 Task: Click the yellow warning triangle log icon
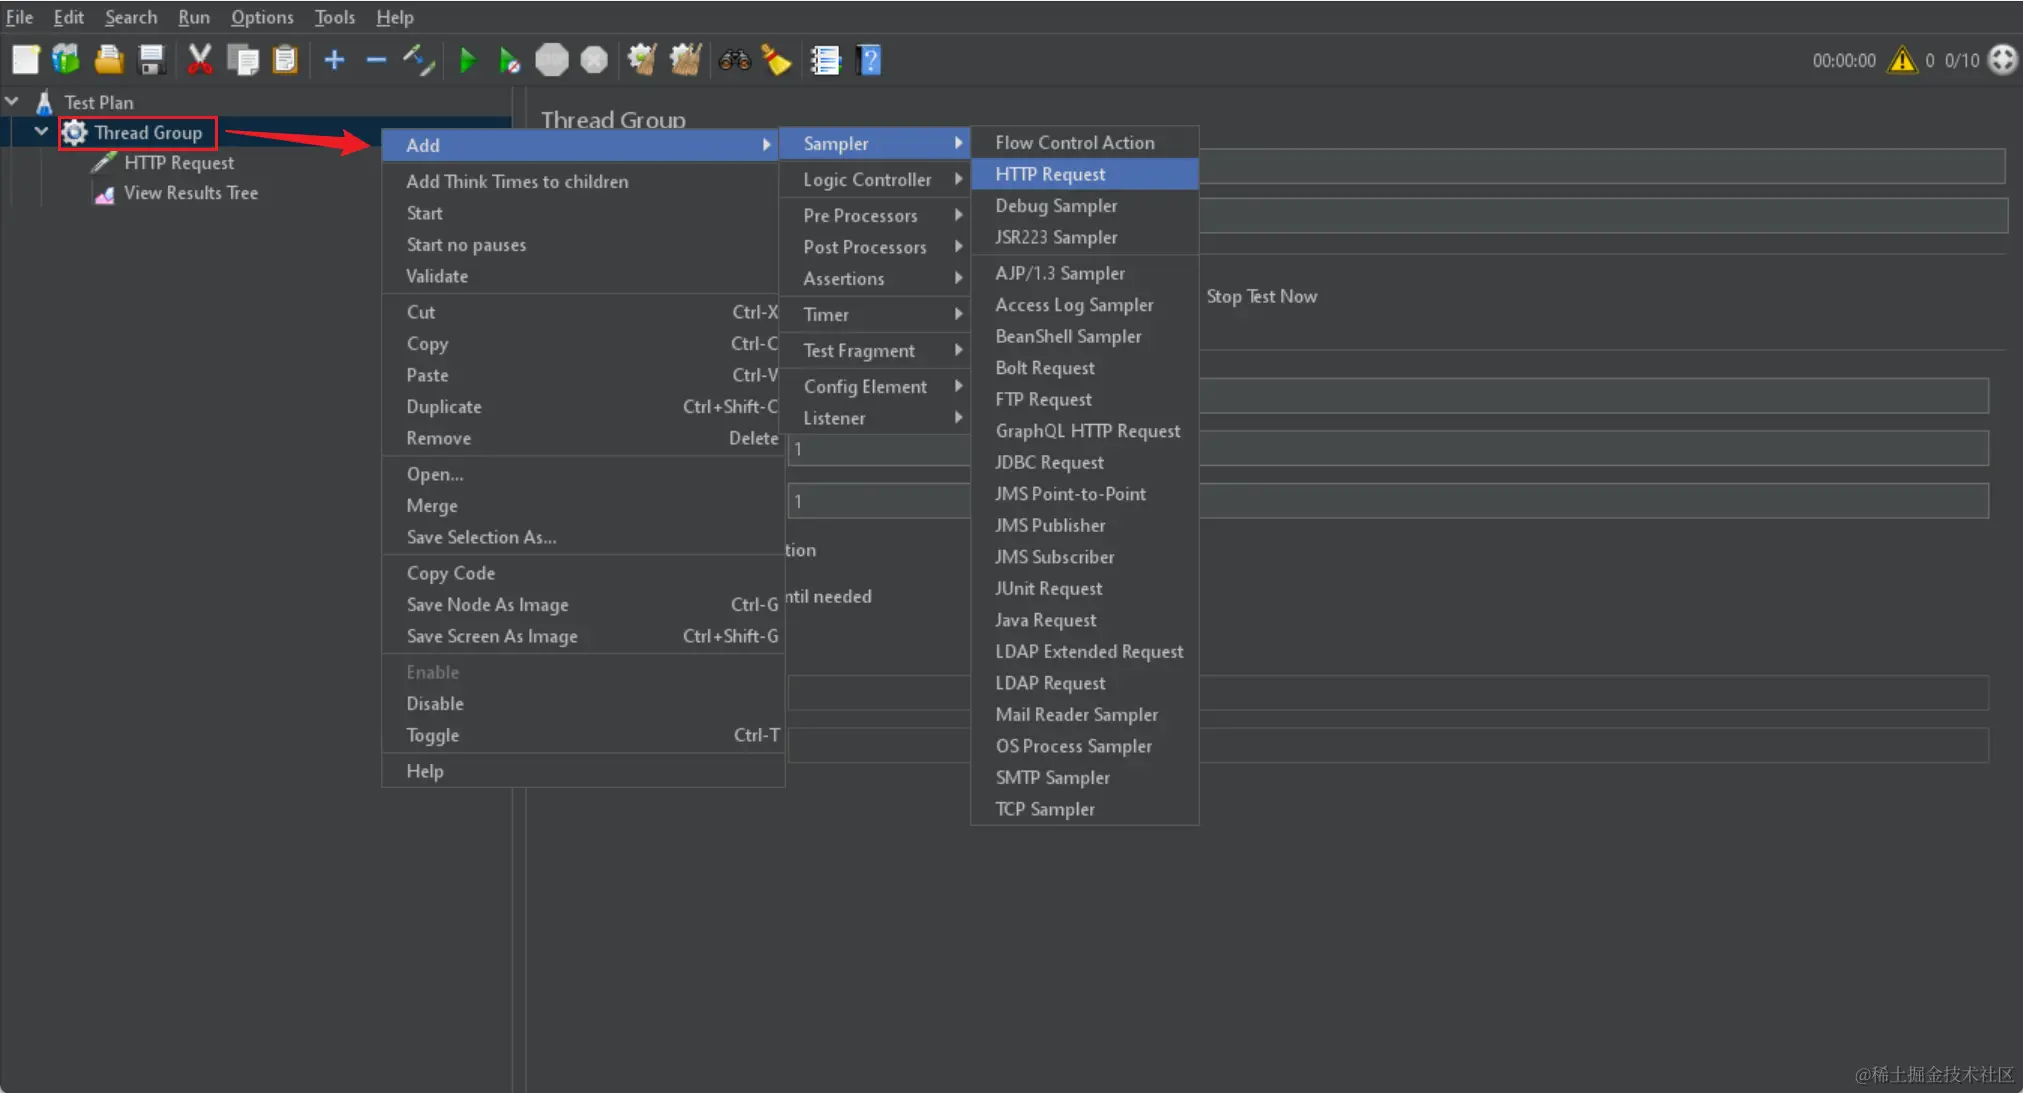[1901, 61]
